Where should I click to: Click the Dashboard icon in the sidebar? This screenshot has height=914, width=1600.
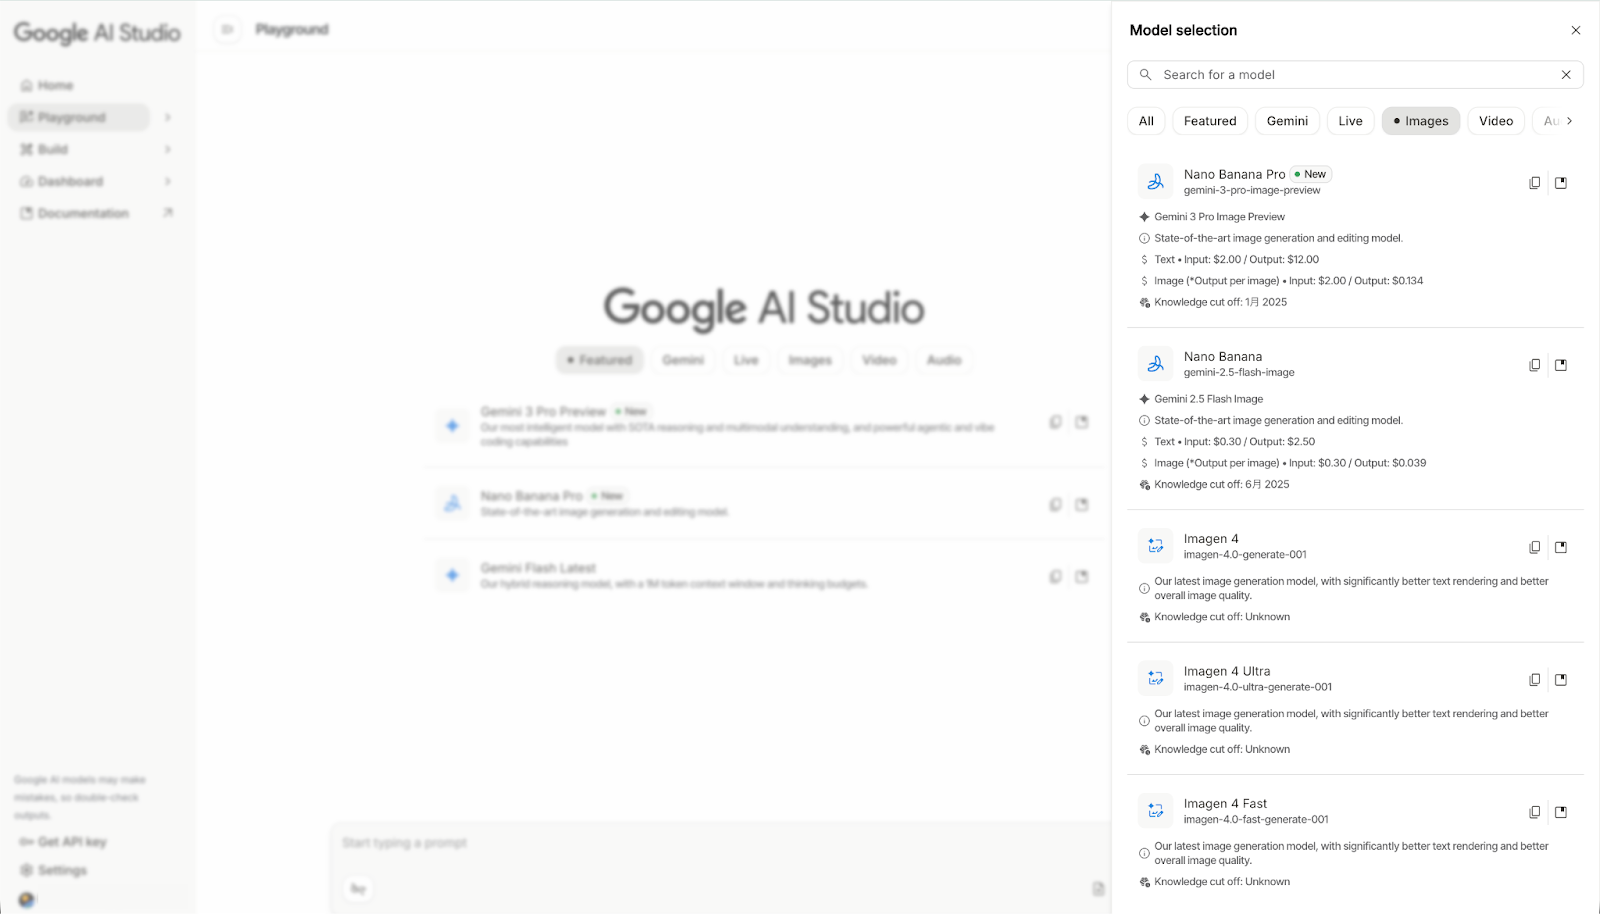tap(26, 181)
